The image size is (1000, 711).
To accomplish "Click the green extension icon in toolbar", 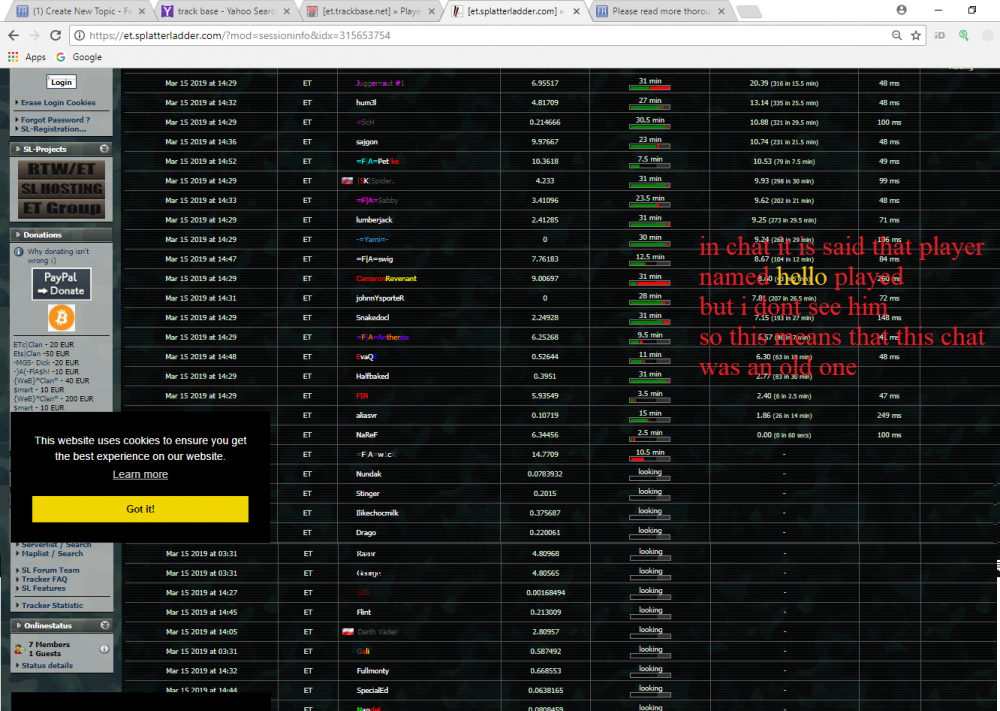I will [964, 35].
